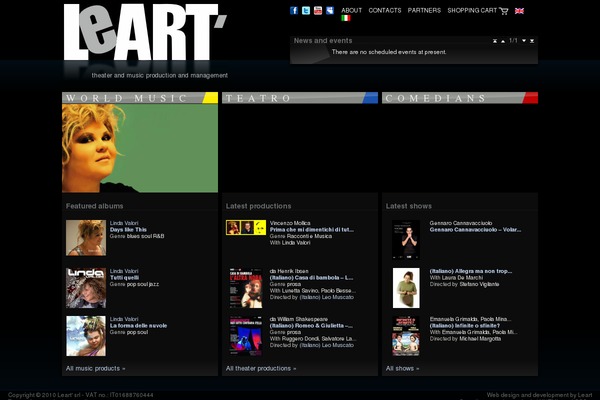Image resolution: width=600 pixels, height=400 pixels.
Task: Open Allegra ma non troppo thumbnail
Action: coord(406,288)
